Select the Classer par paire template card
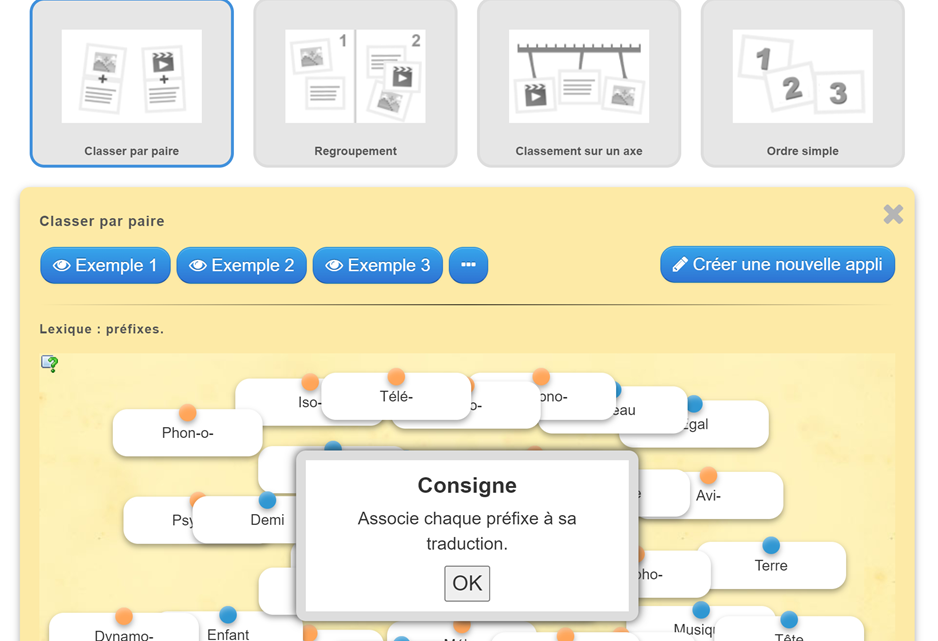 click(132, 83)
